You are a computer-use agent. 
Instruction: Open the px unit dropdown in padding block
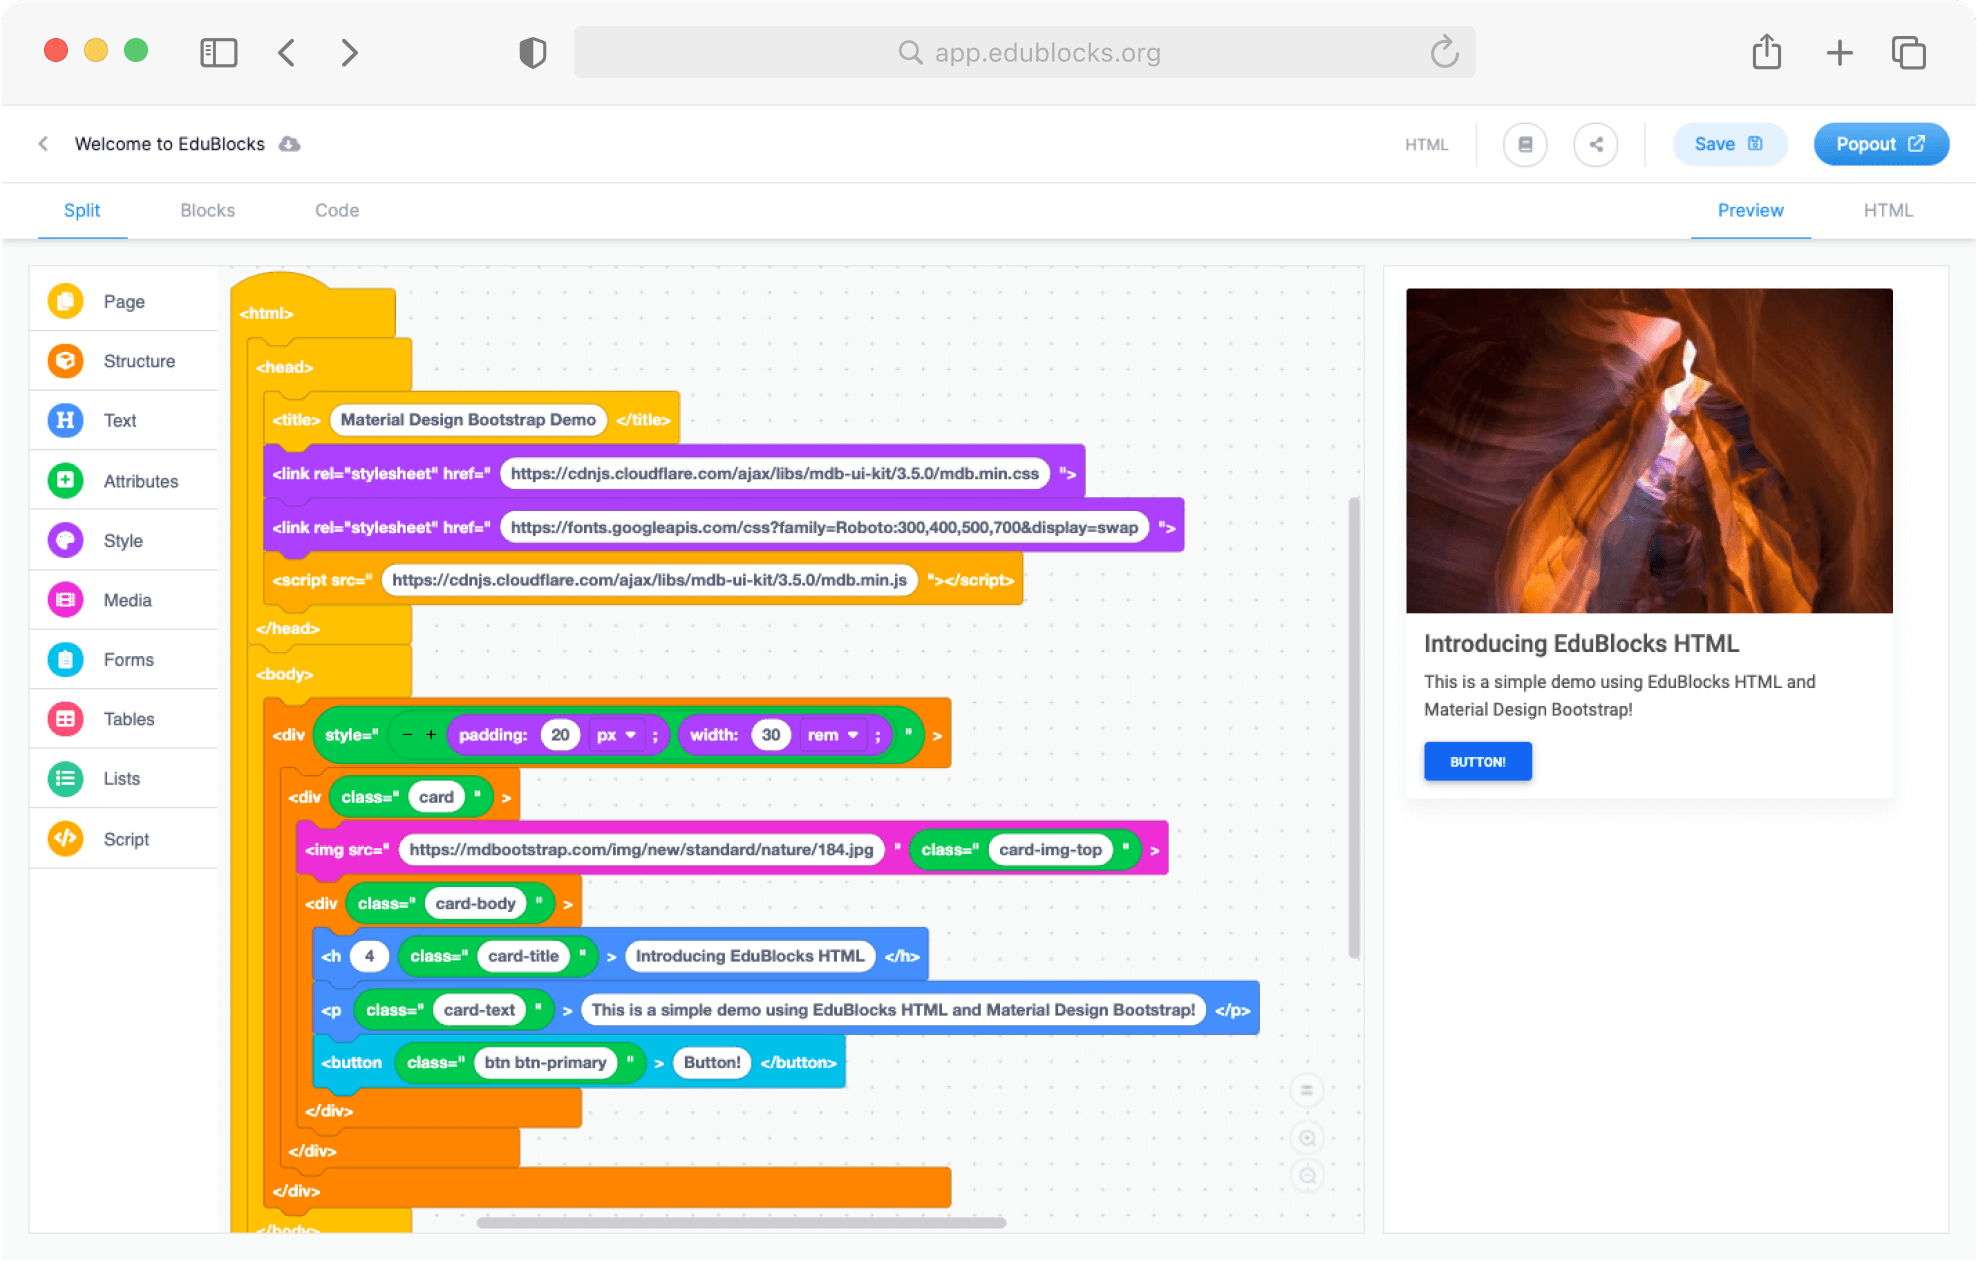click(x=616, y=735)
